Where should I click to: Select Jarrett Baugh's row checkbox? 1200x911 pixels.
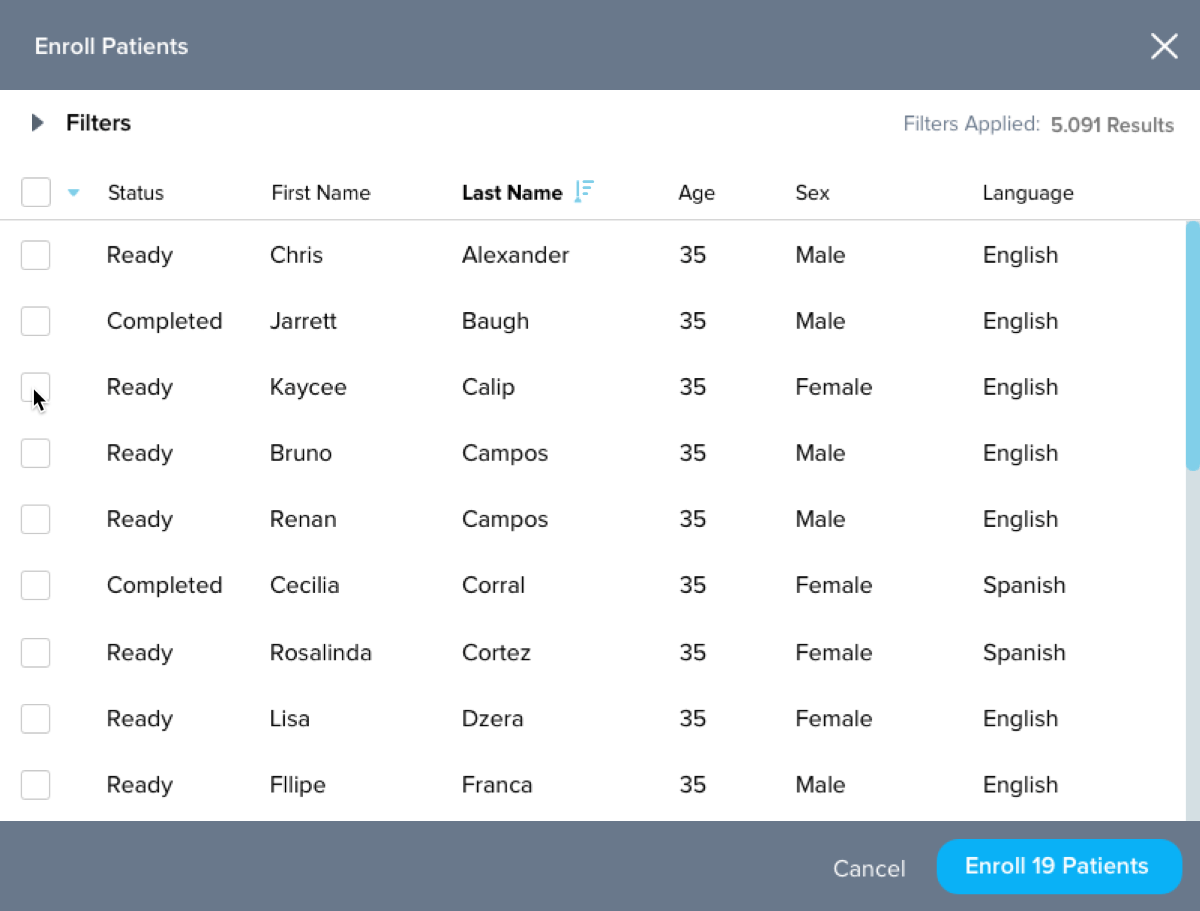click(36, 321)
